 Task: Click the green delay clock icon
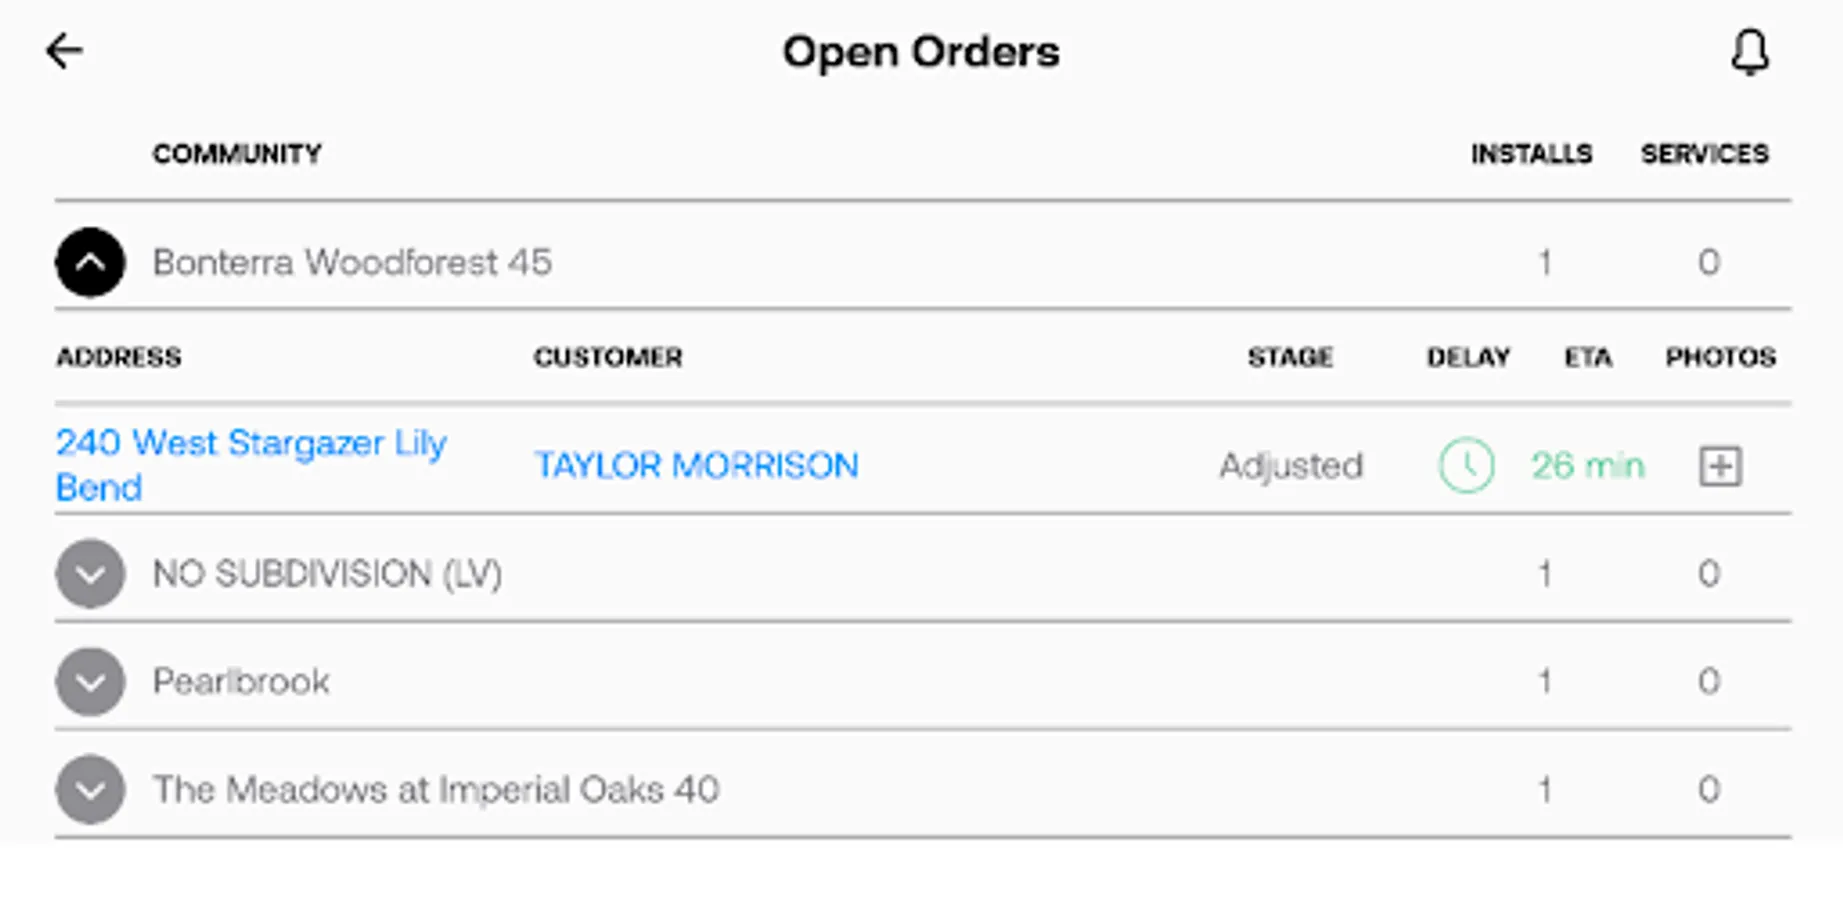pos(1466,465)
